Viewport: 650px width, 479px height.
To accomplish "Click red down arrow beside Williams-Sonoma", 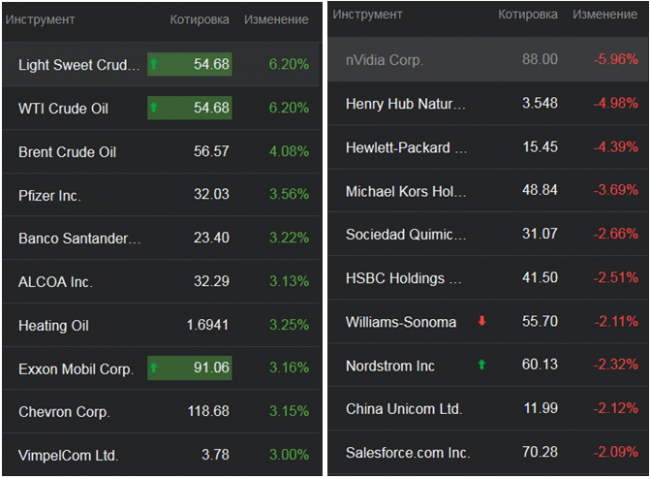I will pyautogui.click(x=482, y=321).
